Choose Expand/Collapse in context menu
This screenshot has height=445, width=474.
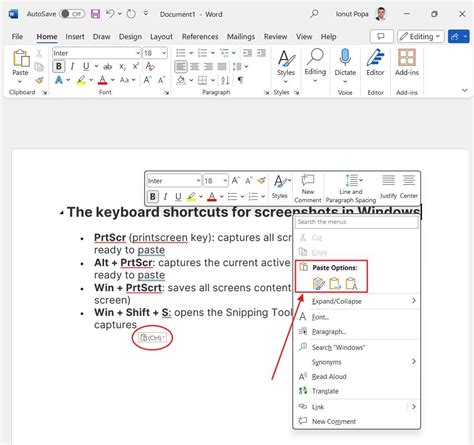[x=356, y=301]
